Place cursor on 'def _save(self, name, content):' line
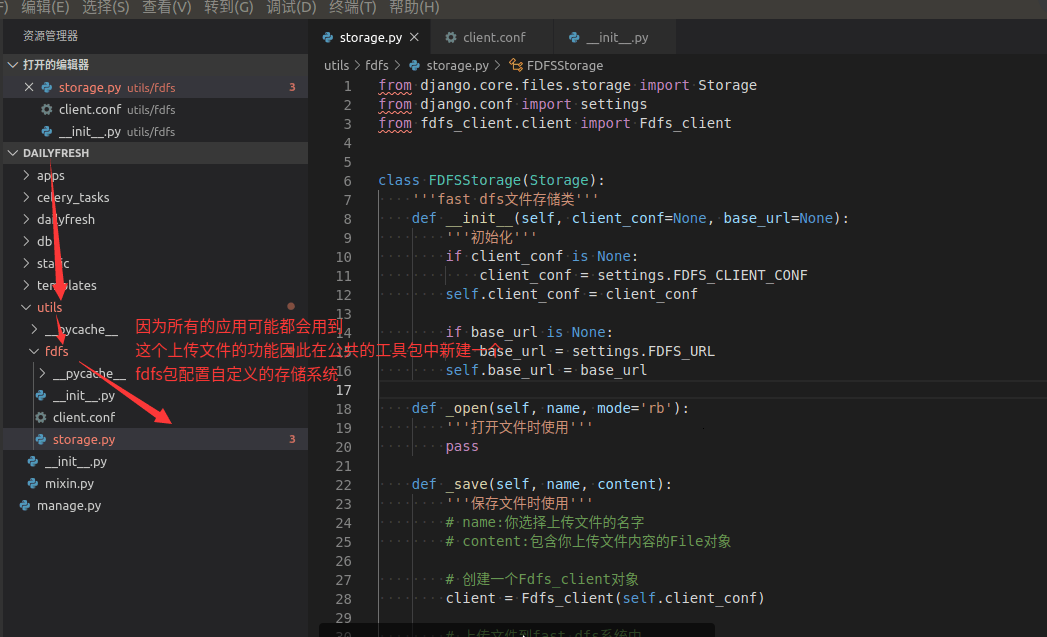1047x637 pixels. (542, 484)
